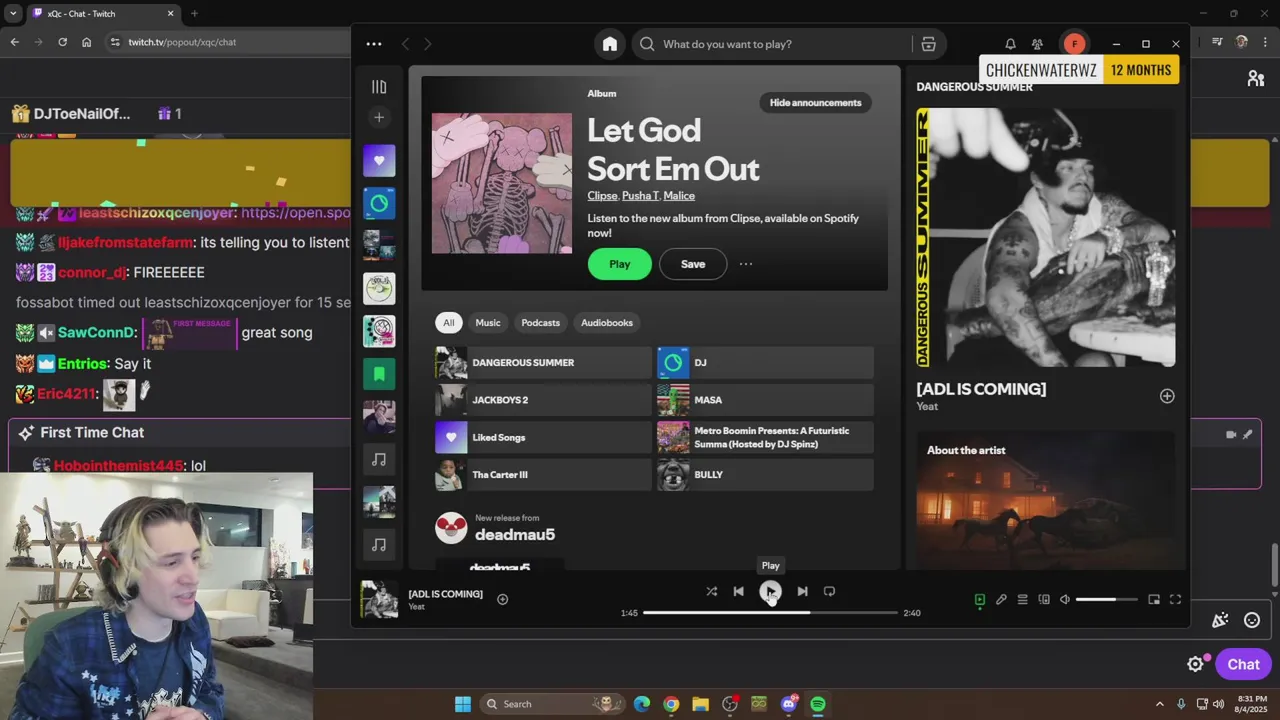Viewport: 1280px width, 720px height.
Task: Click the Chat button in Twitch window
Action: pos(1244,665)
